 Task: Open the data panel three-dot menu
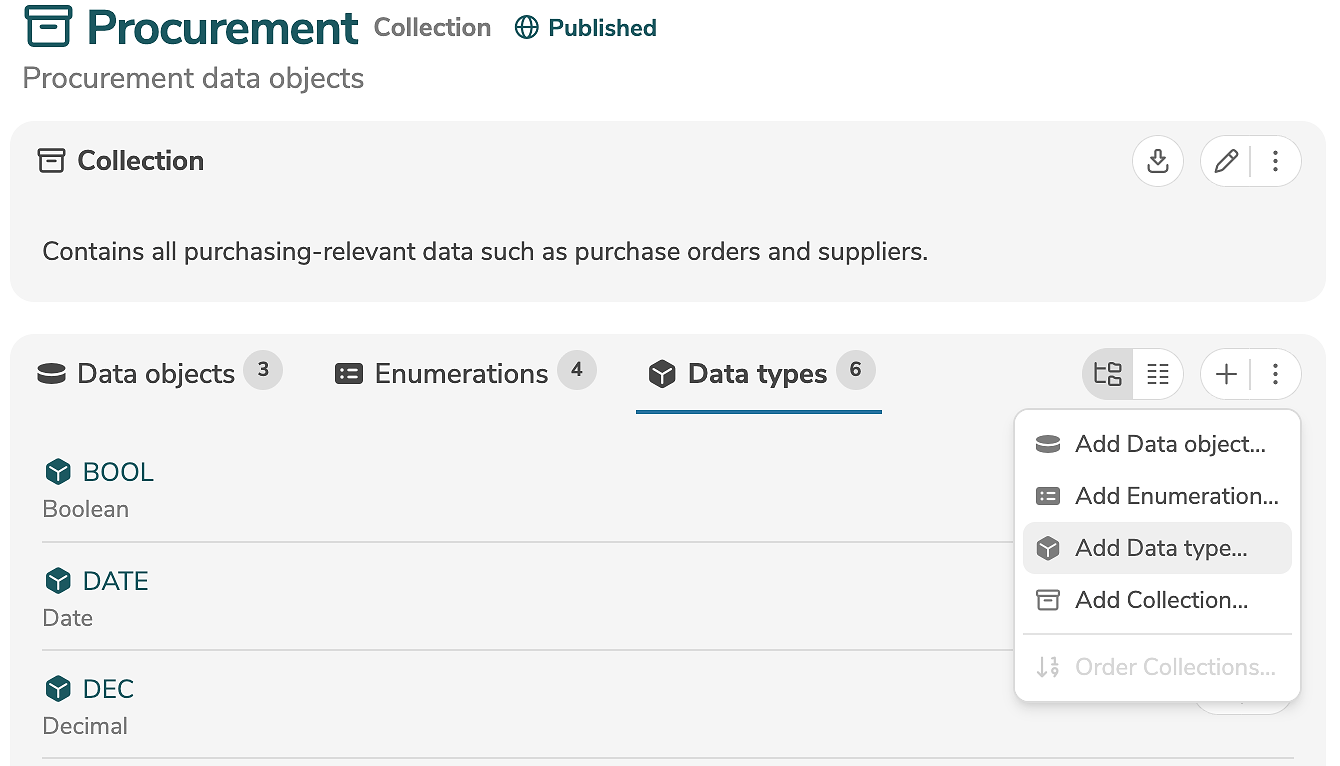(1275, 374)
